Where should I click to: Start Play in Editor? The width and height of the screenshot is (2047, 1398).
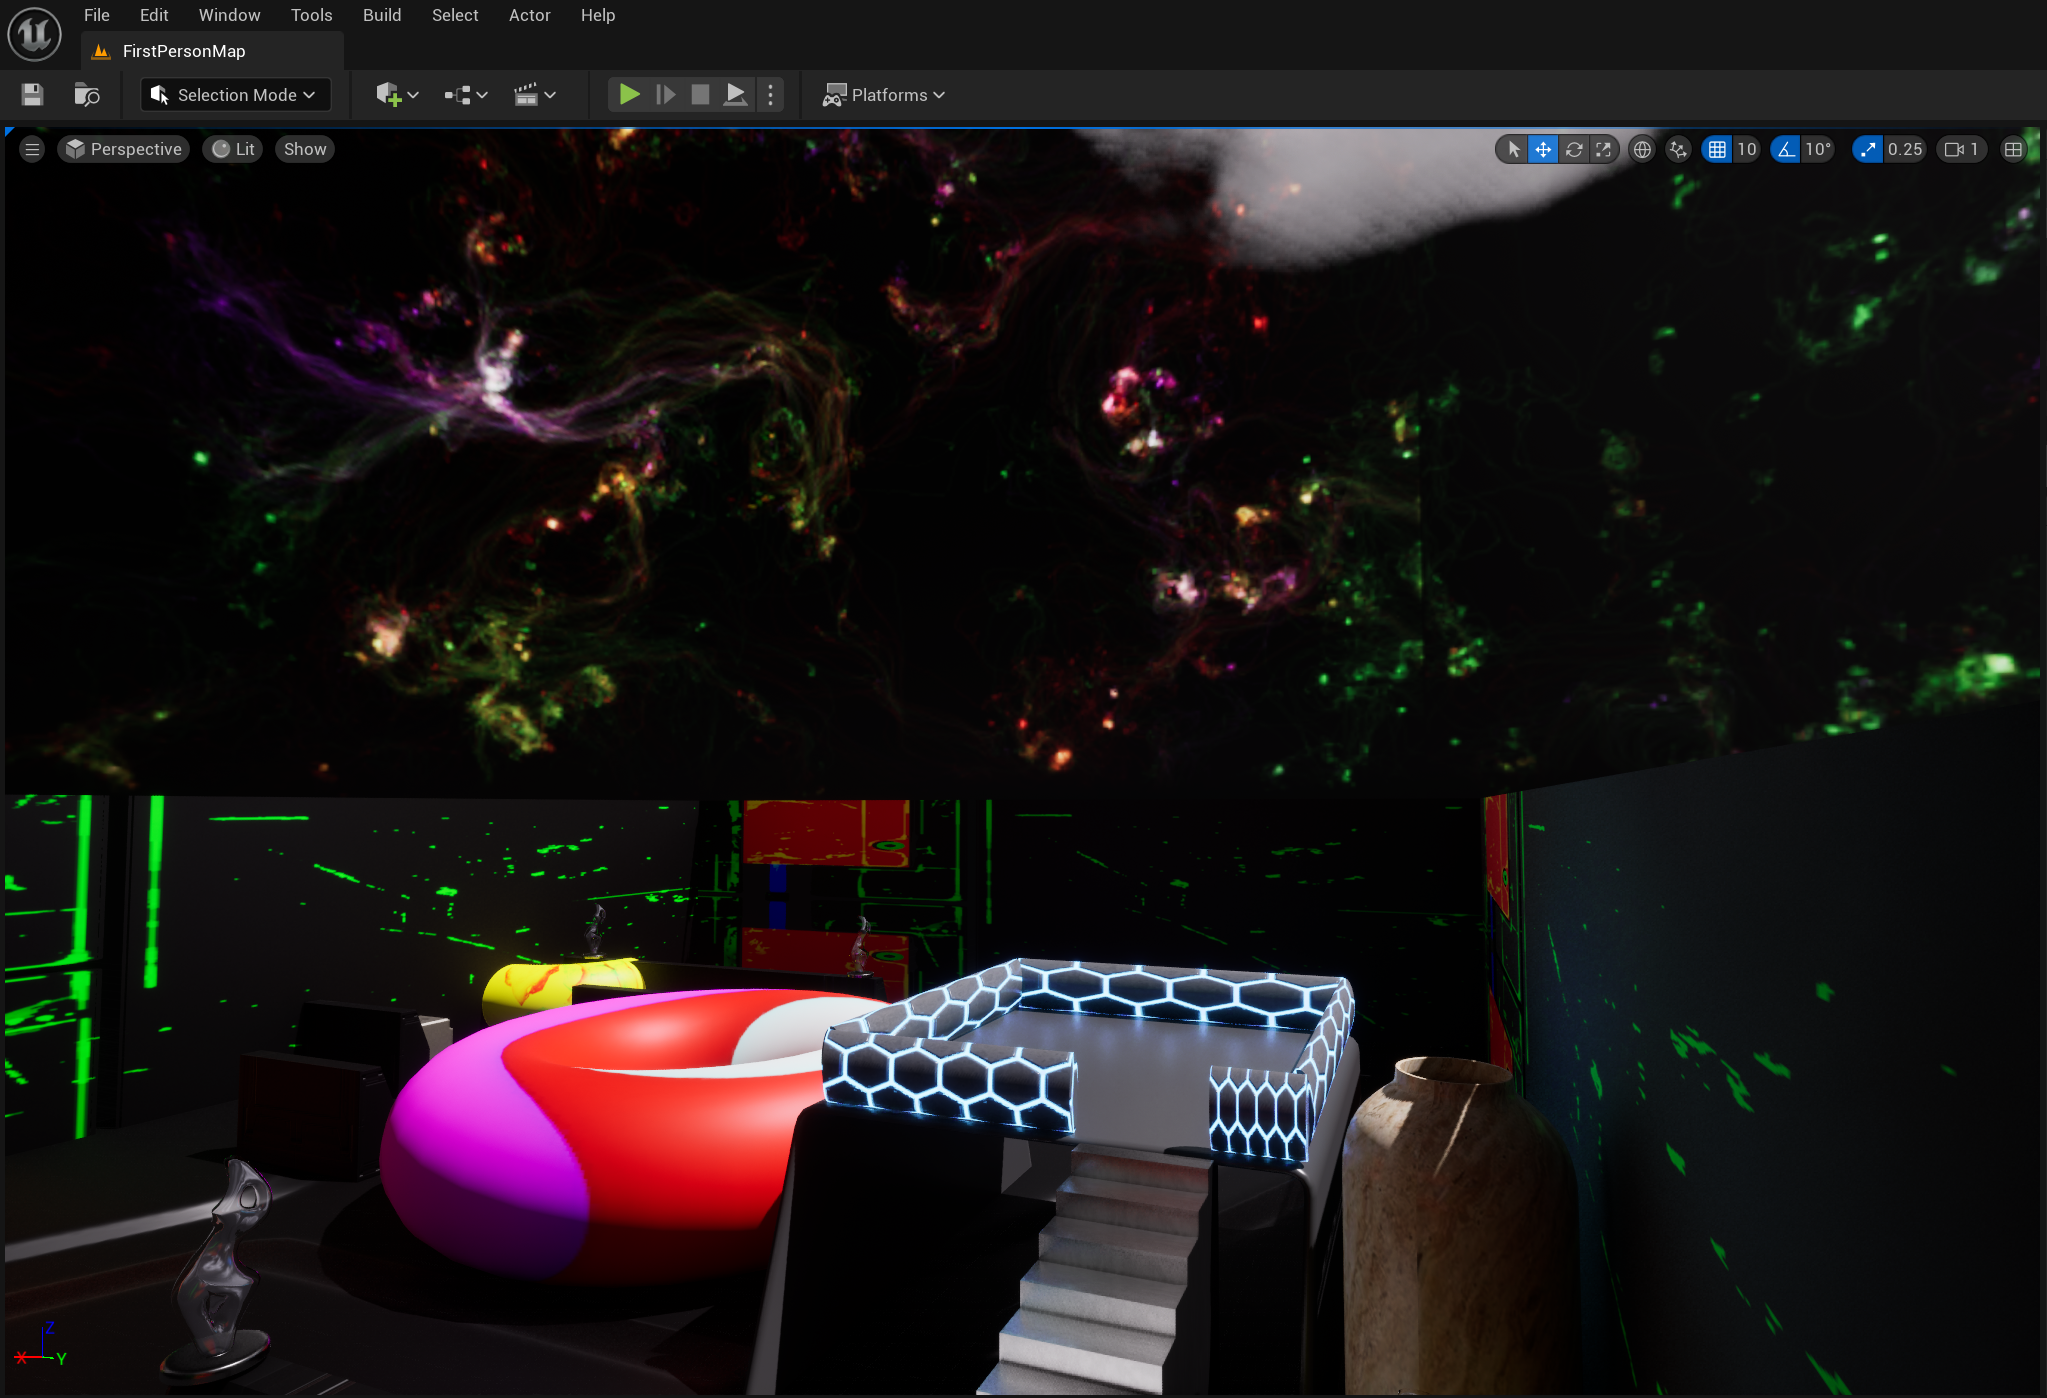point(629,95)
